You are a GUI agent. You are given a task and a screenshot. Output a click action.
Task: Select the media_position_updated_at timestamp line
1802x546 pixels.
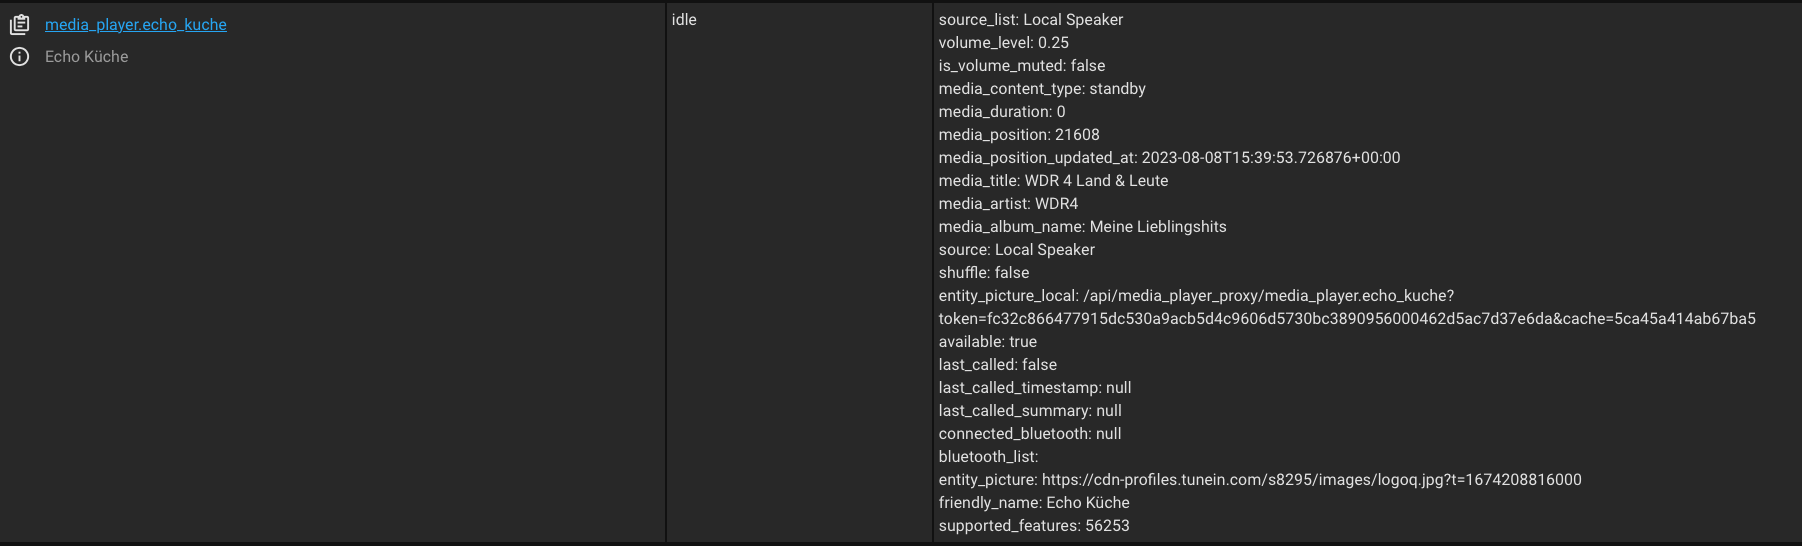click(x=1169, y=158)
